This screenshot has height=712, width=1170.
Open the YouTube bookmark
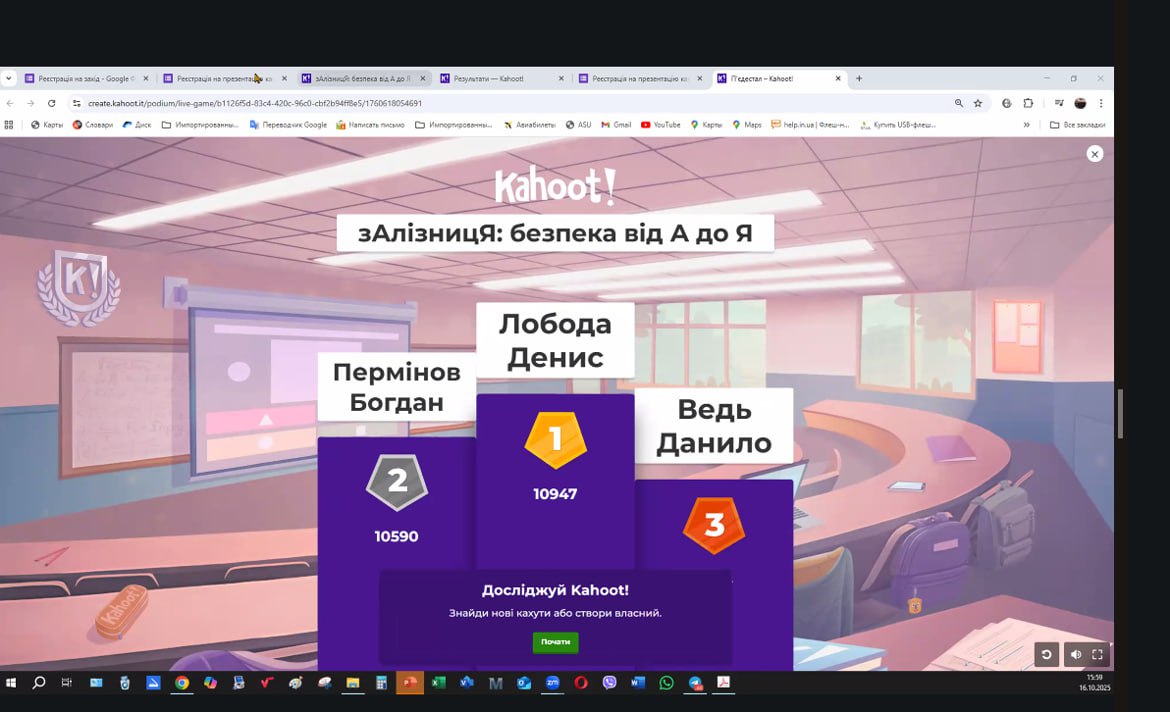[661, 125]
